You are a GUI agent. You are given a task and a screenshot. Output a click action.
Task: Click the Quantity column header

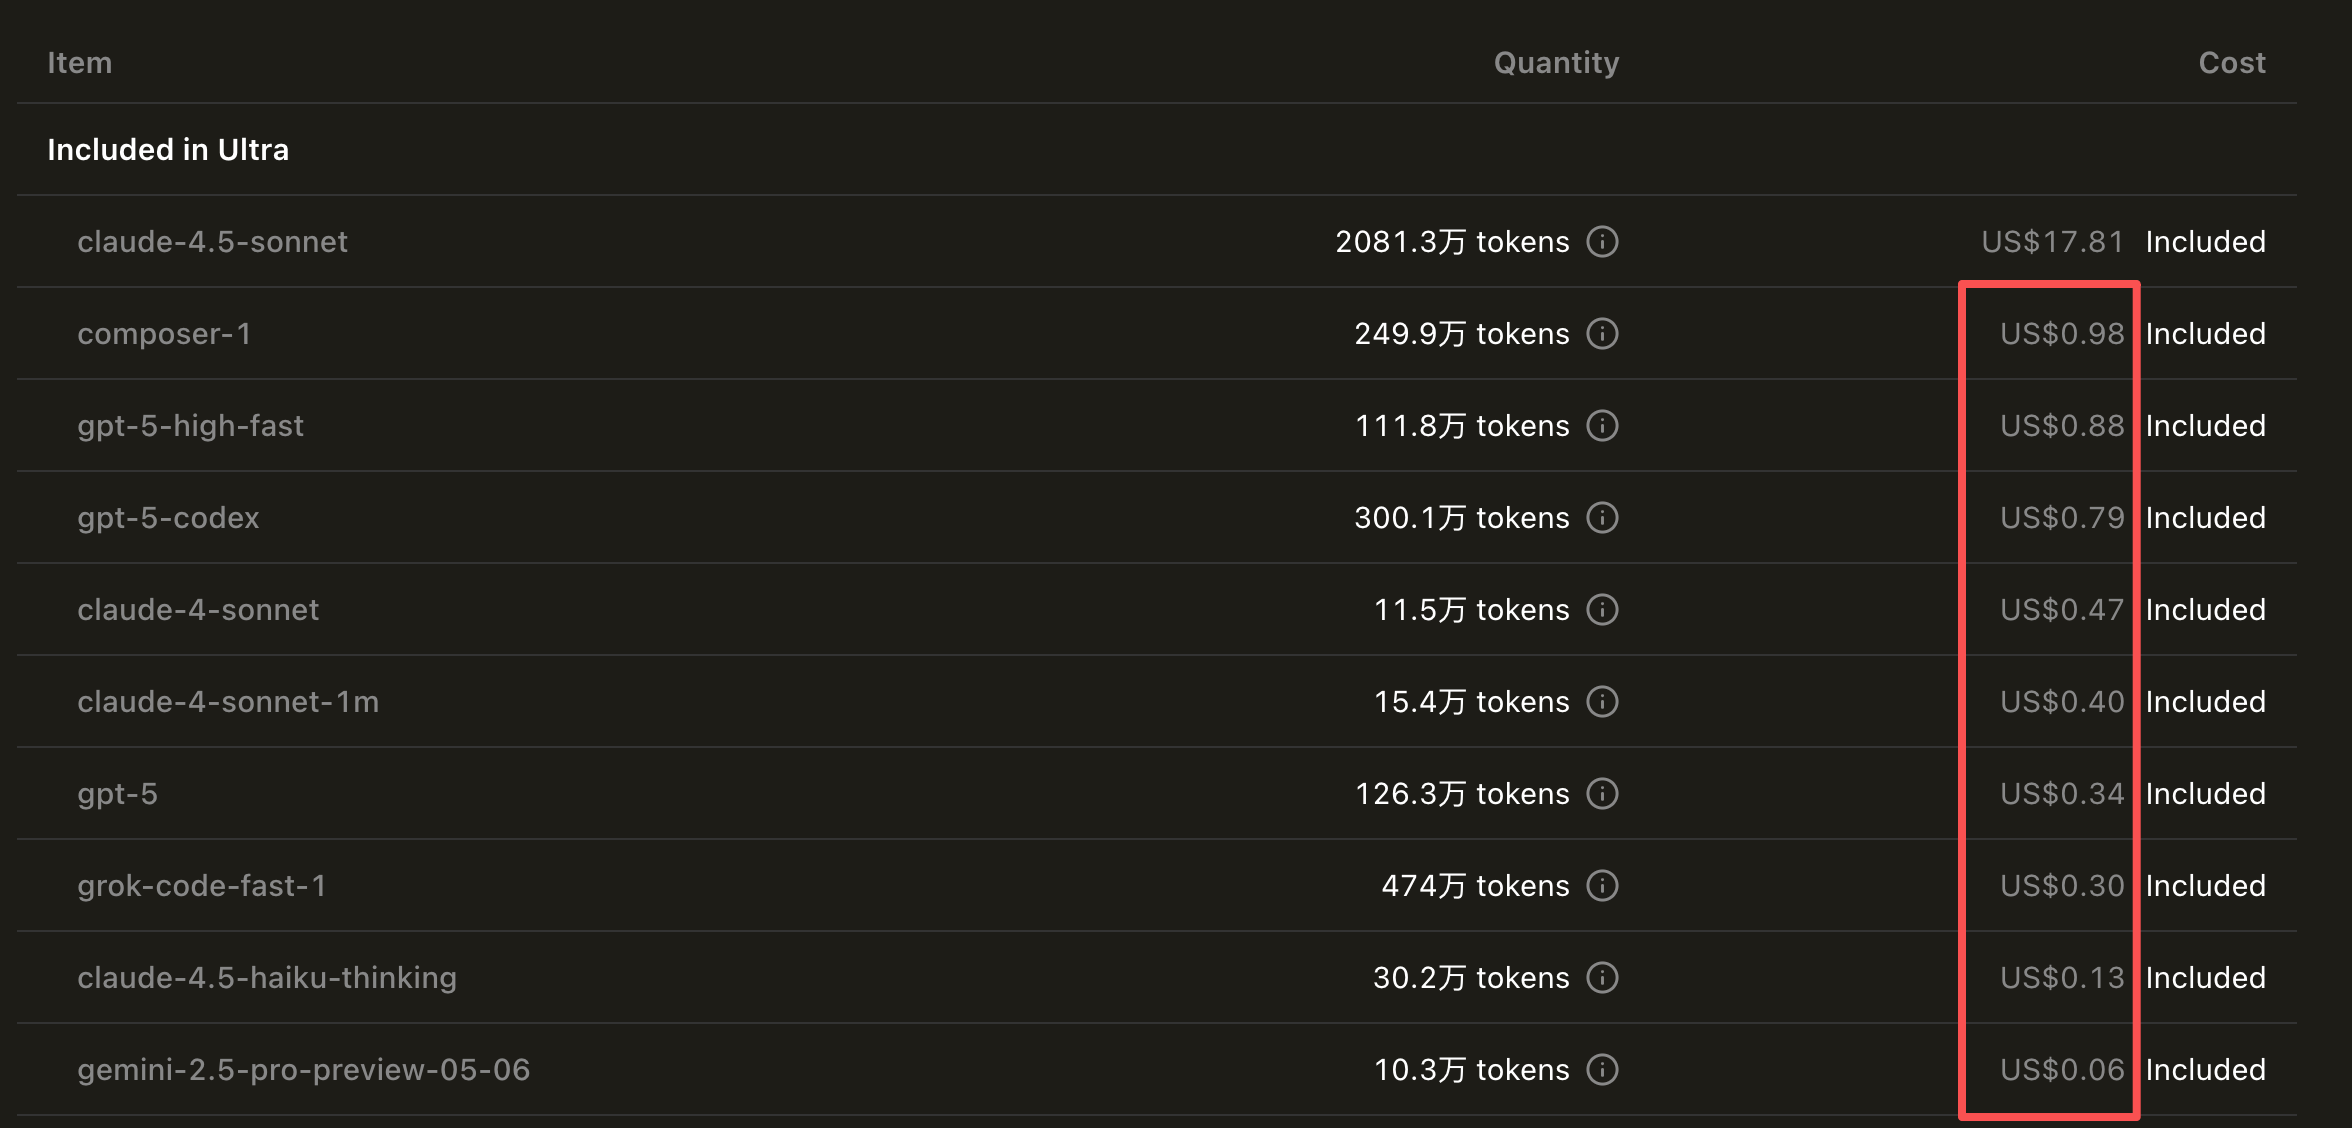1556,63
